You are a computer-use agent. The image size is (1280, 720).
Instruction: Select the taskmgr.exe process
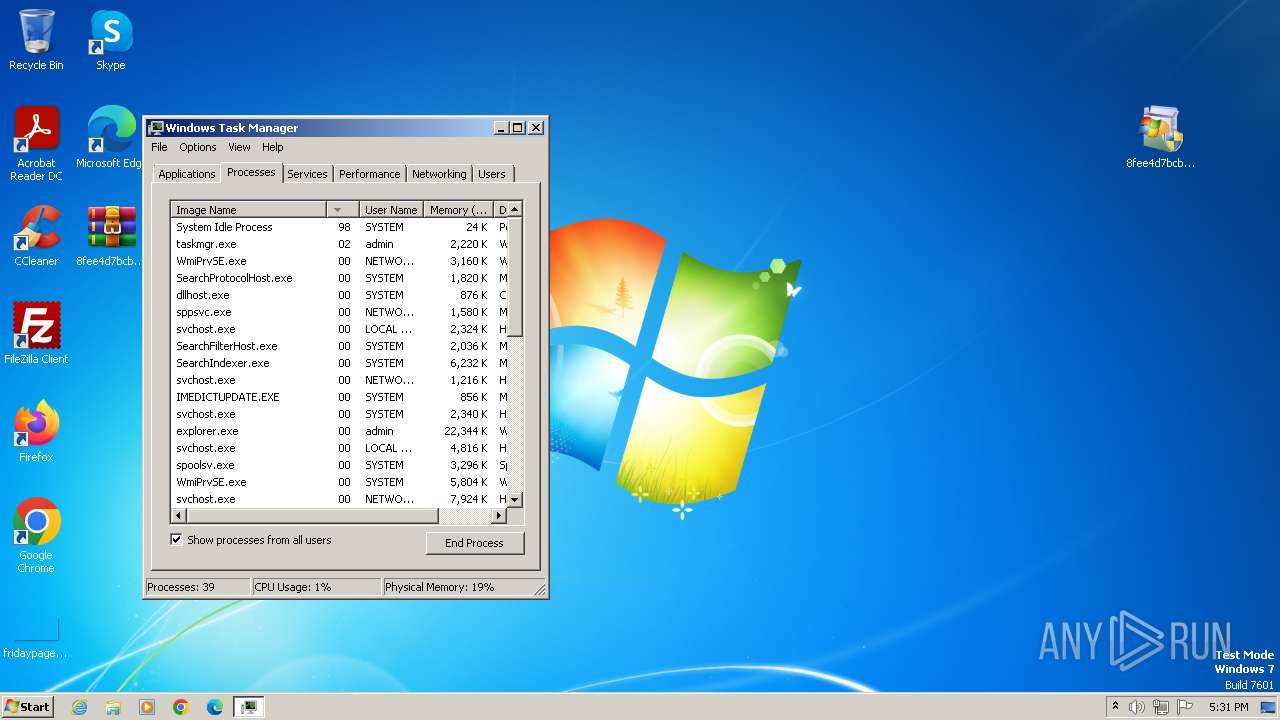(339, 244)
